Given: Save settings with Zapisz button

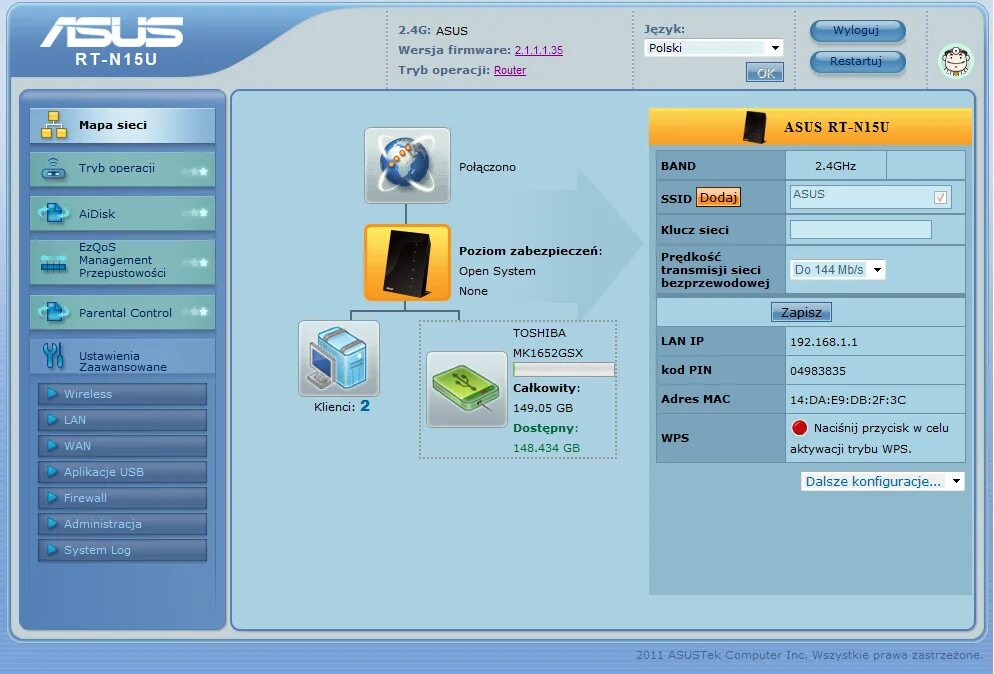Looking at the screenshot, I should coord(801,312).
